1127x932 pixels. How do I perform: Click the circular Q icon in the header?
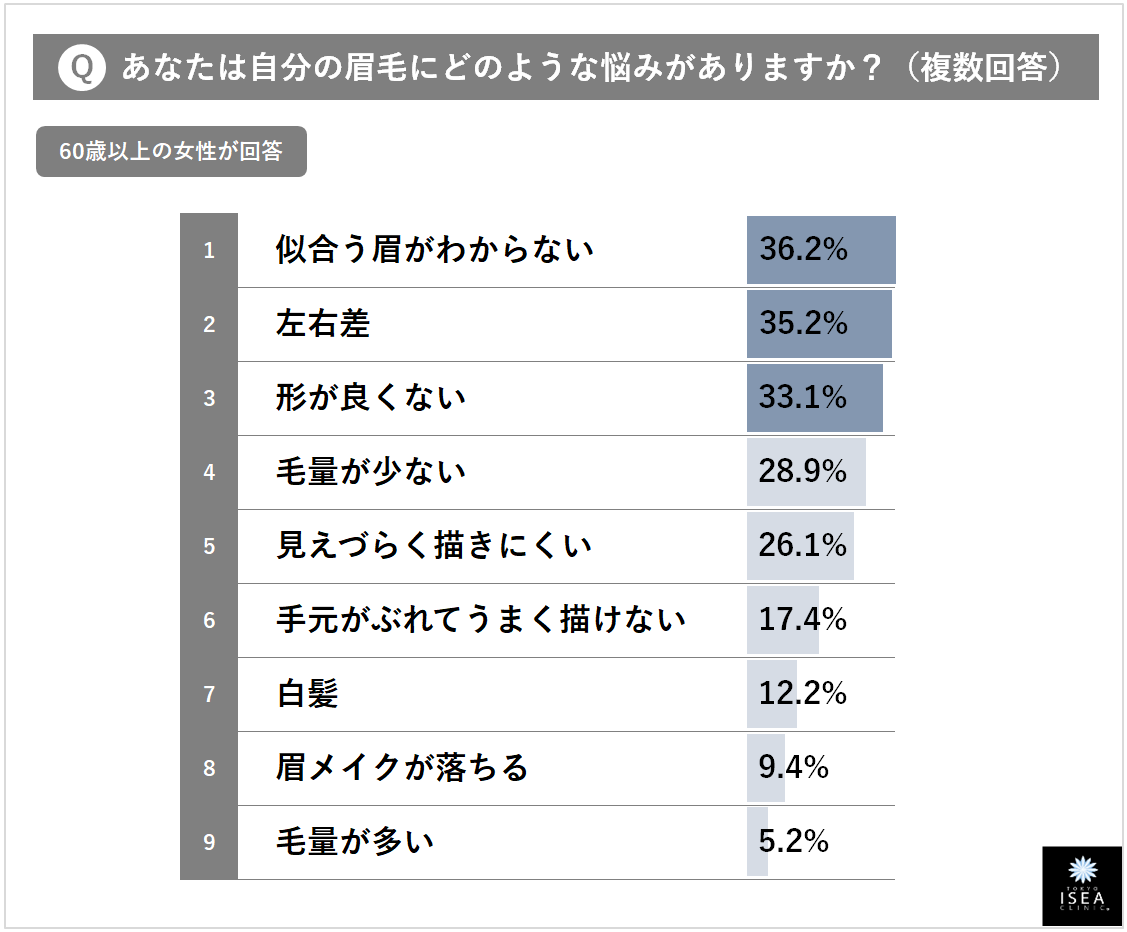81,67
